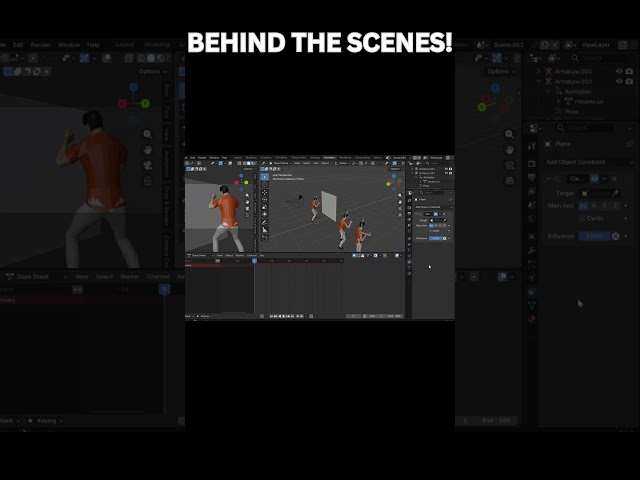Open Render menu in dimmed backdrop menu bar
The height and width of the screenshot is (480, 640).
pos(40,44)
